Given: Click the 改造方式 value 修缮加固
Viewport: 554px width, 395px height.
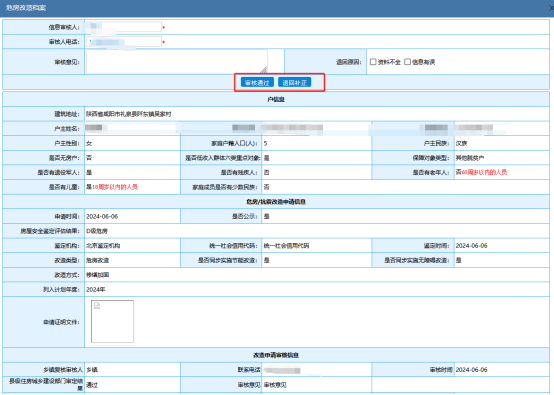Looking at the screenshot, I should (98, 275).
